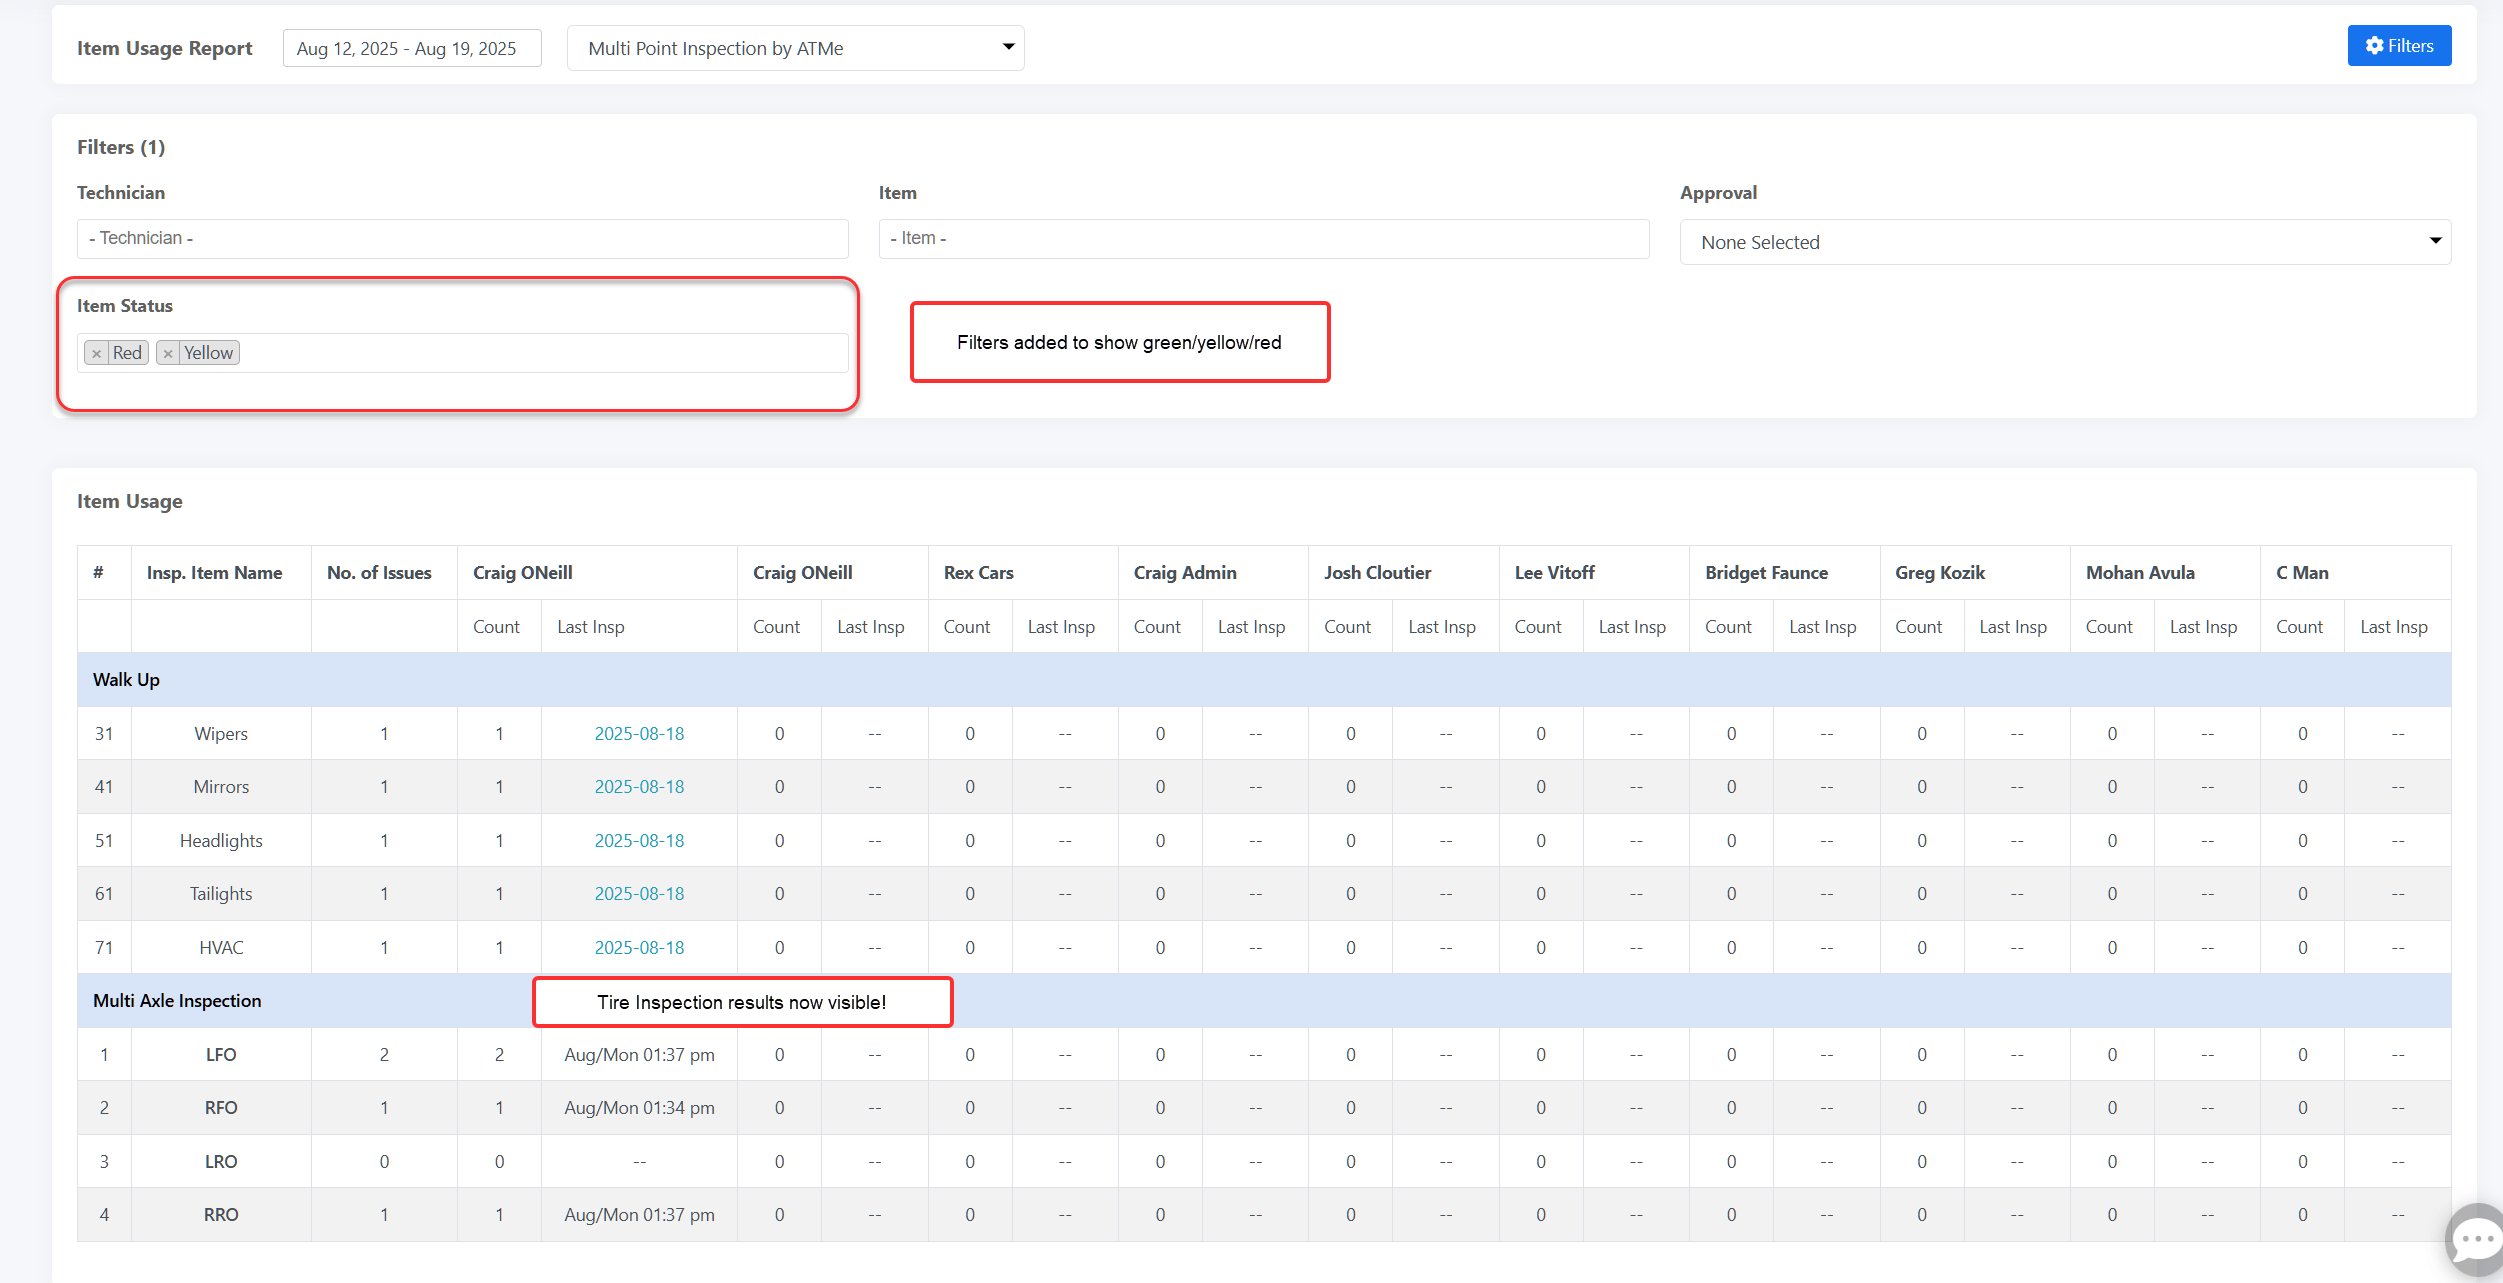The width and height of the screenshot is (2503, 1283).
Task: Click LFO's Aug/Mon 01:37 pm timestamp
Action: 639,1054
